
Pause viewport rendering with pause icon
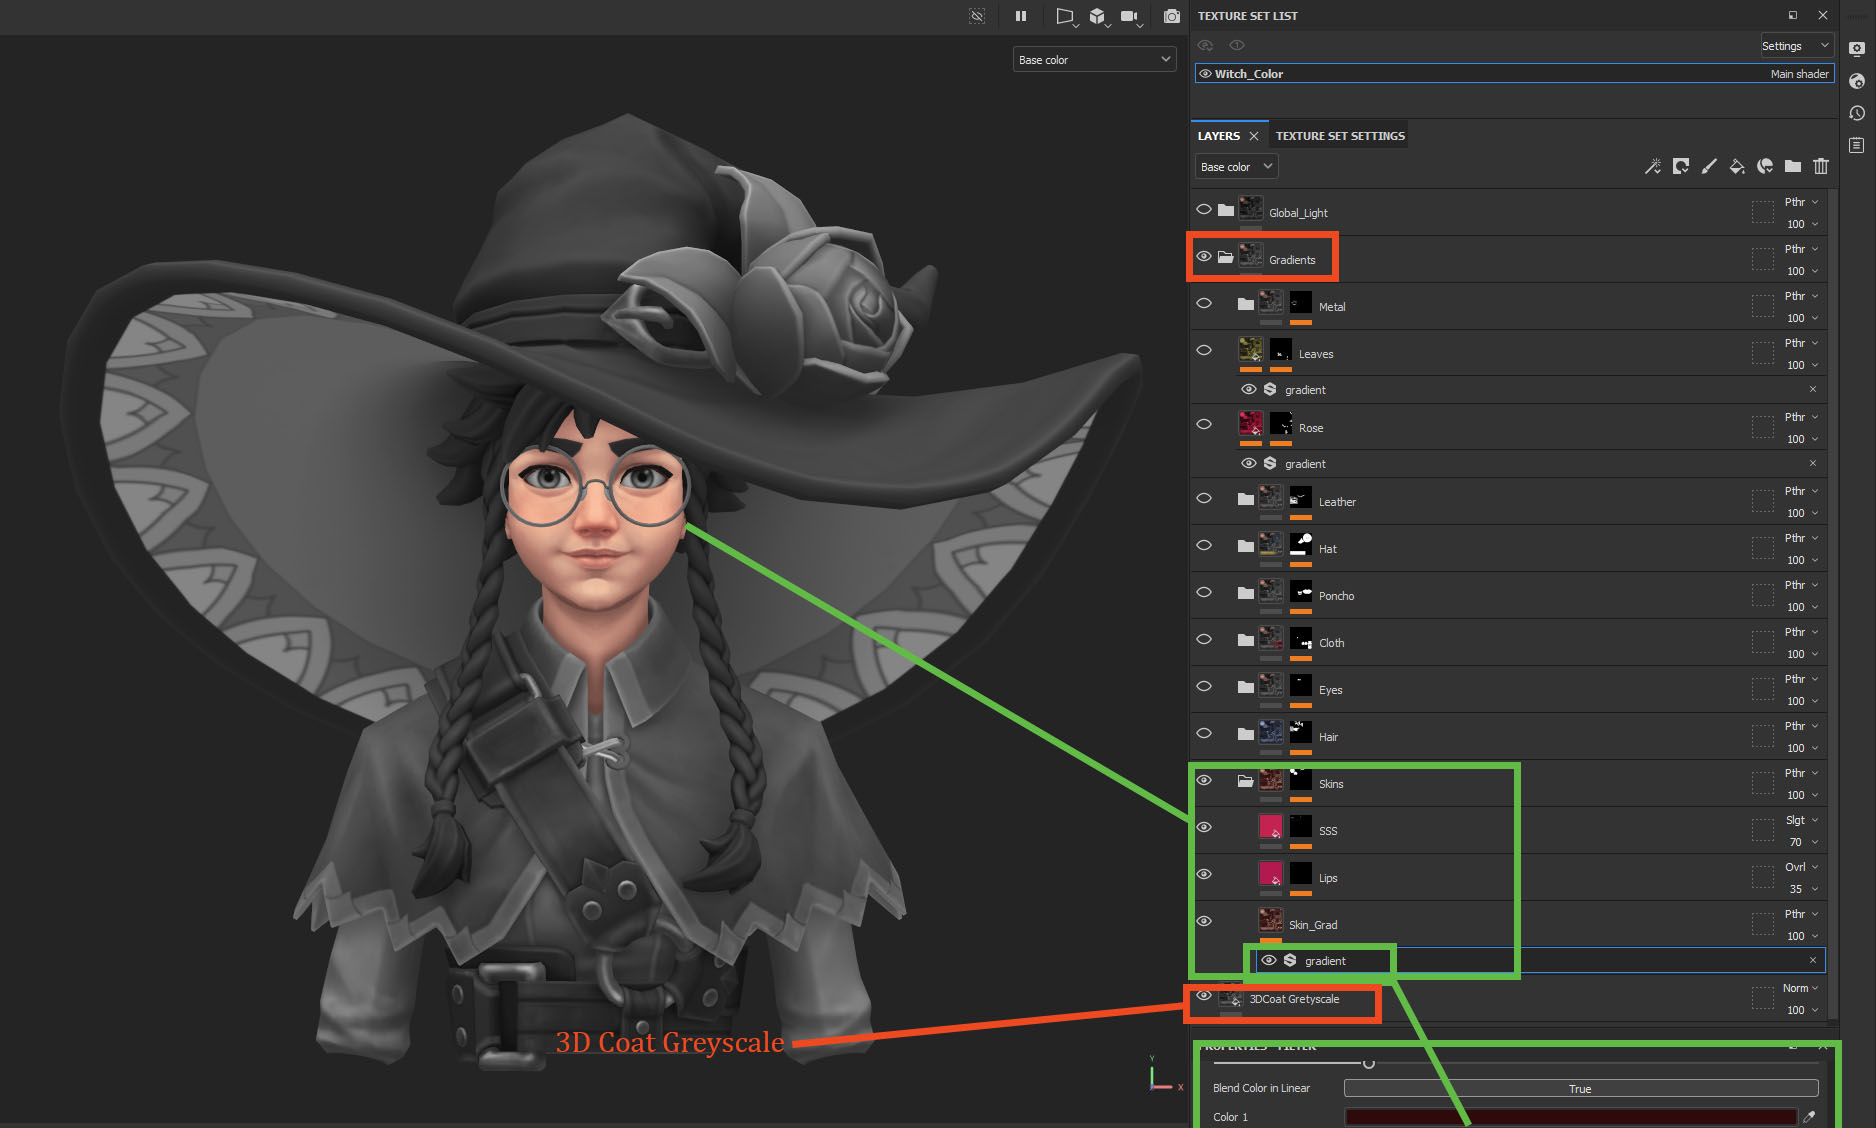[x=1021, y=16]
